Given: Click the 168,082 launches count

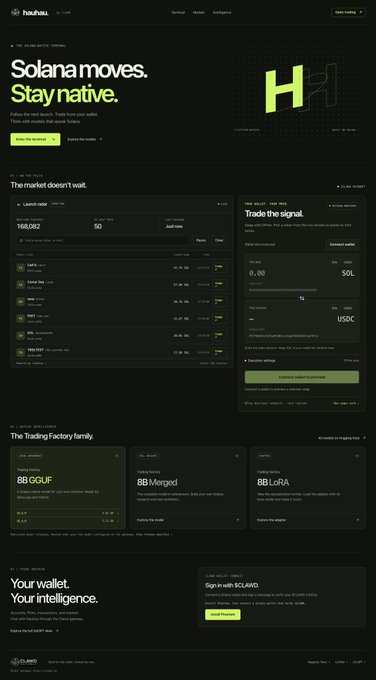Looking at the screenshot, I should [x=29, y=226].
